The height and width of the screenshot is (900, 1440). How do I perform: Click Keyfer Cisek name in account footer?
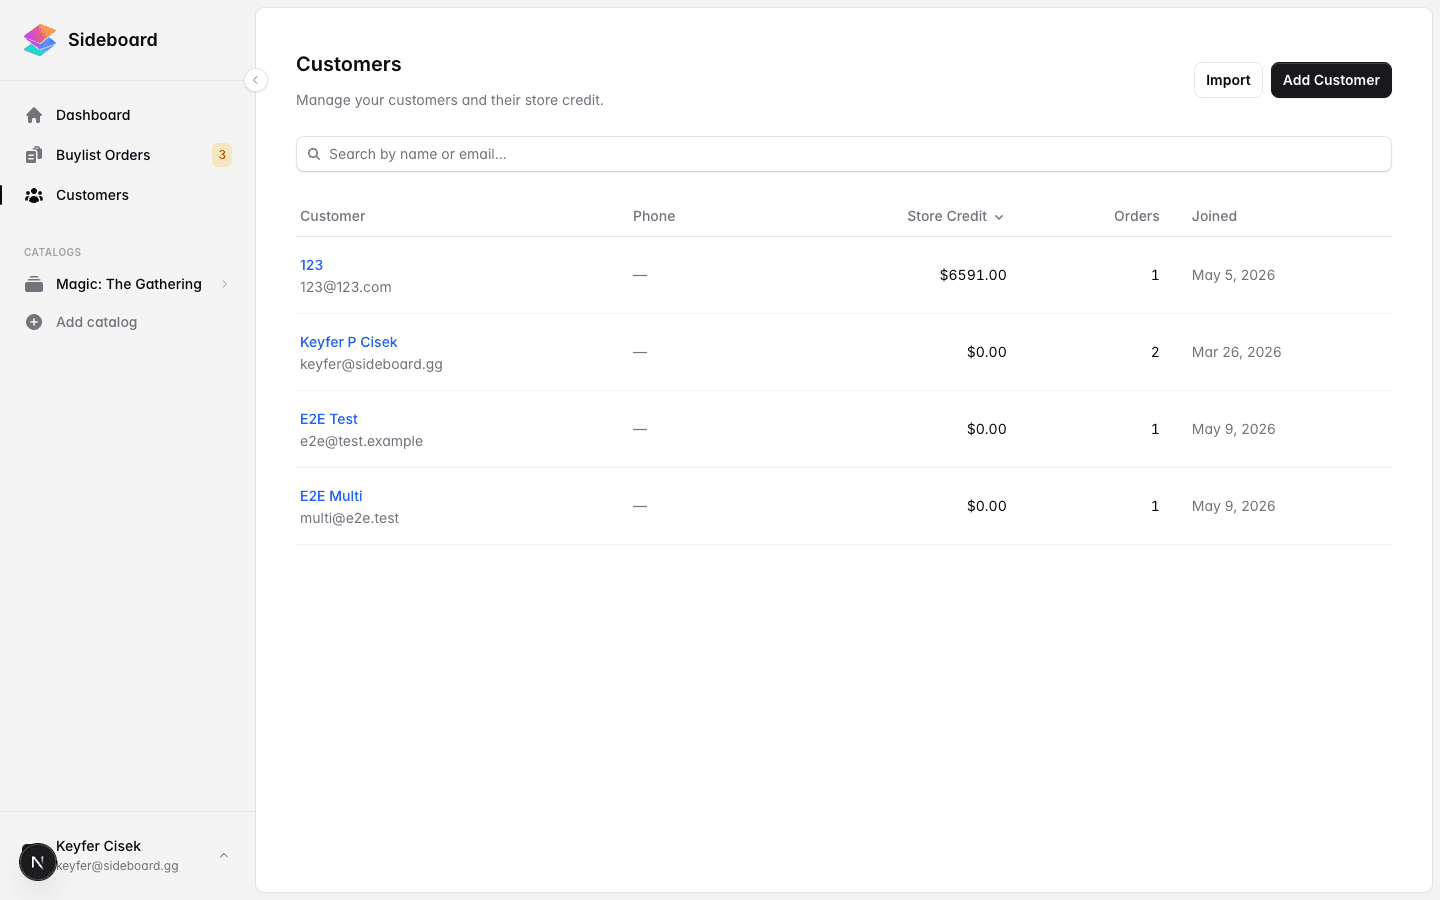coord(98,846)
